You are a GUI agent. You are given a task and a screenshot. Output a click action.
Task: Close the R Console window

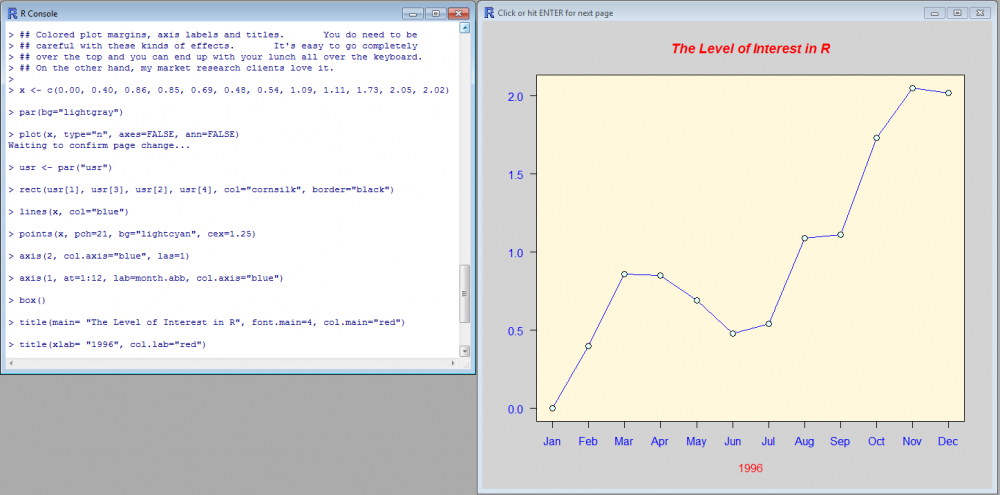[x=458, y=15]
